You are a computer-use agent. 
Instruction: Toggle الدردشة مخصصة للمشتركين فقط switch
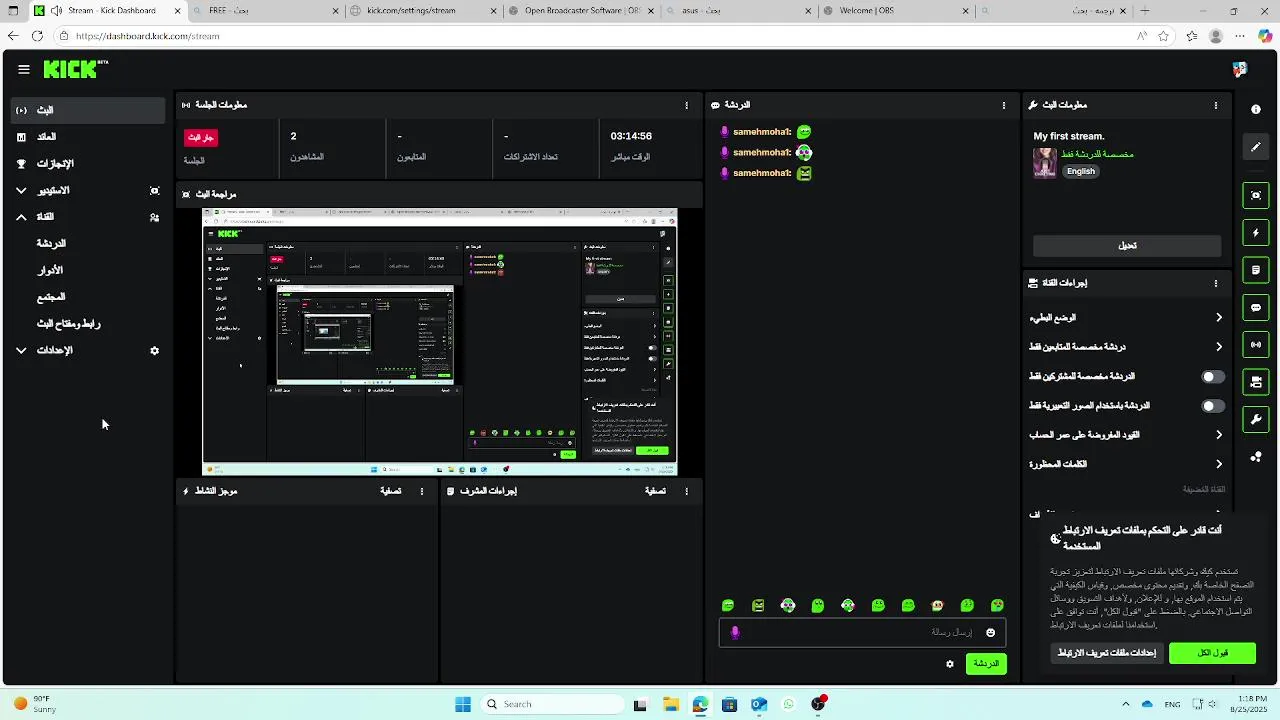tap(1212, 377)
